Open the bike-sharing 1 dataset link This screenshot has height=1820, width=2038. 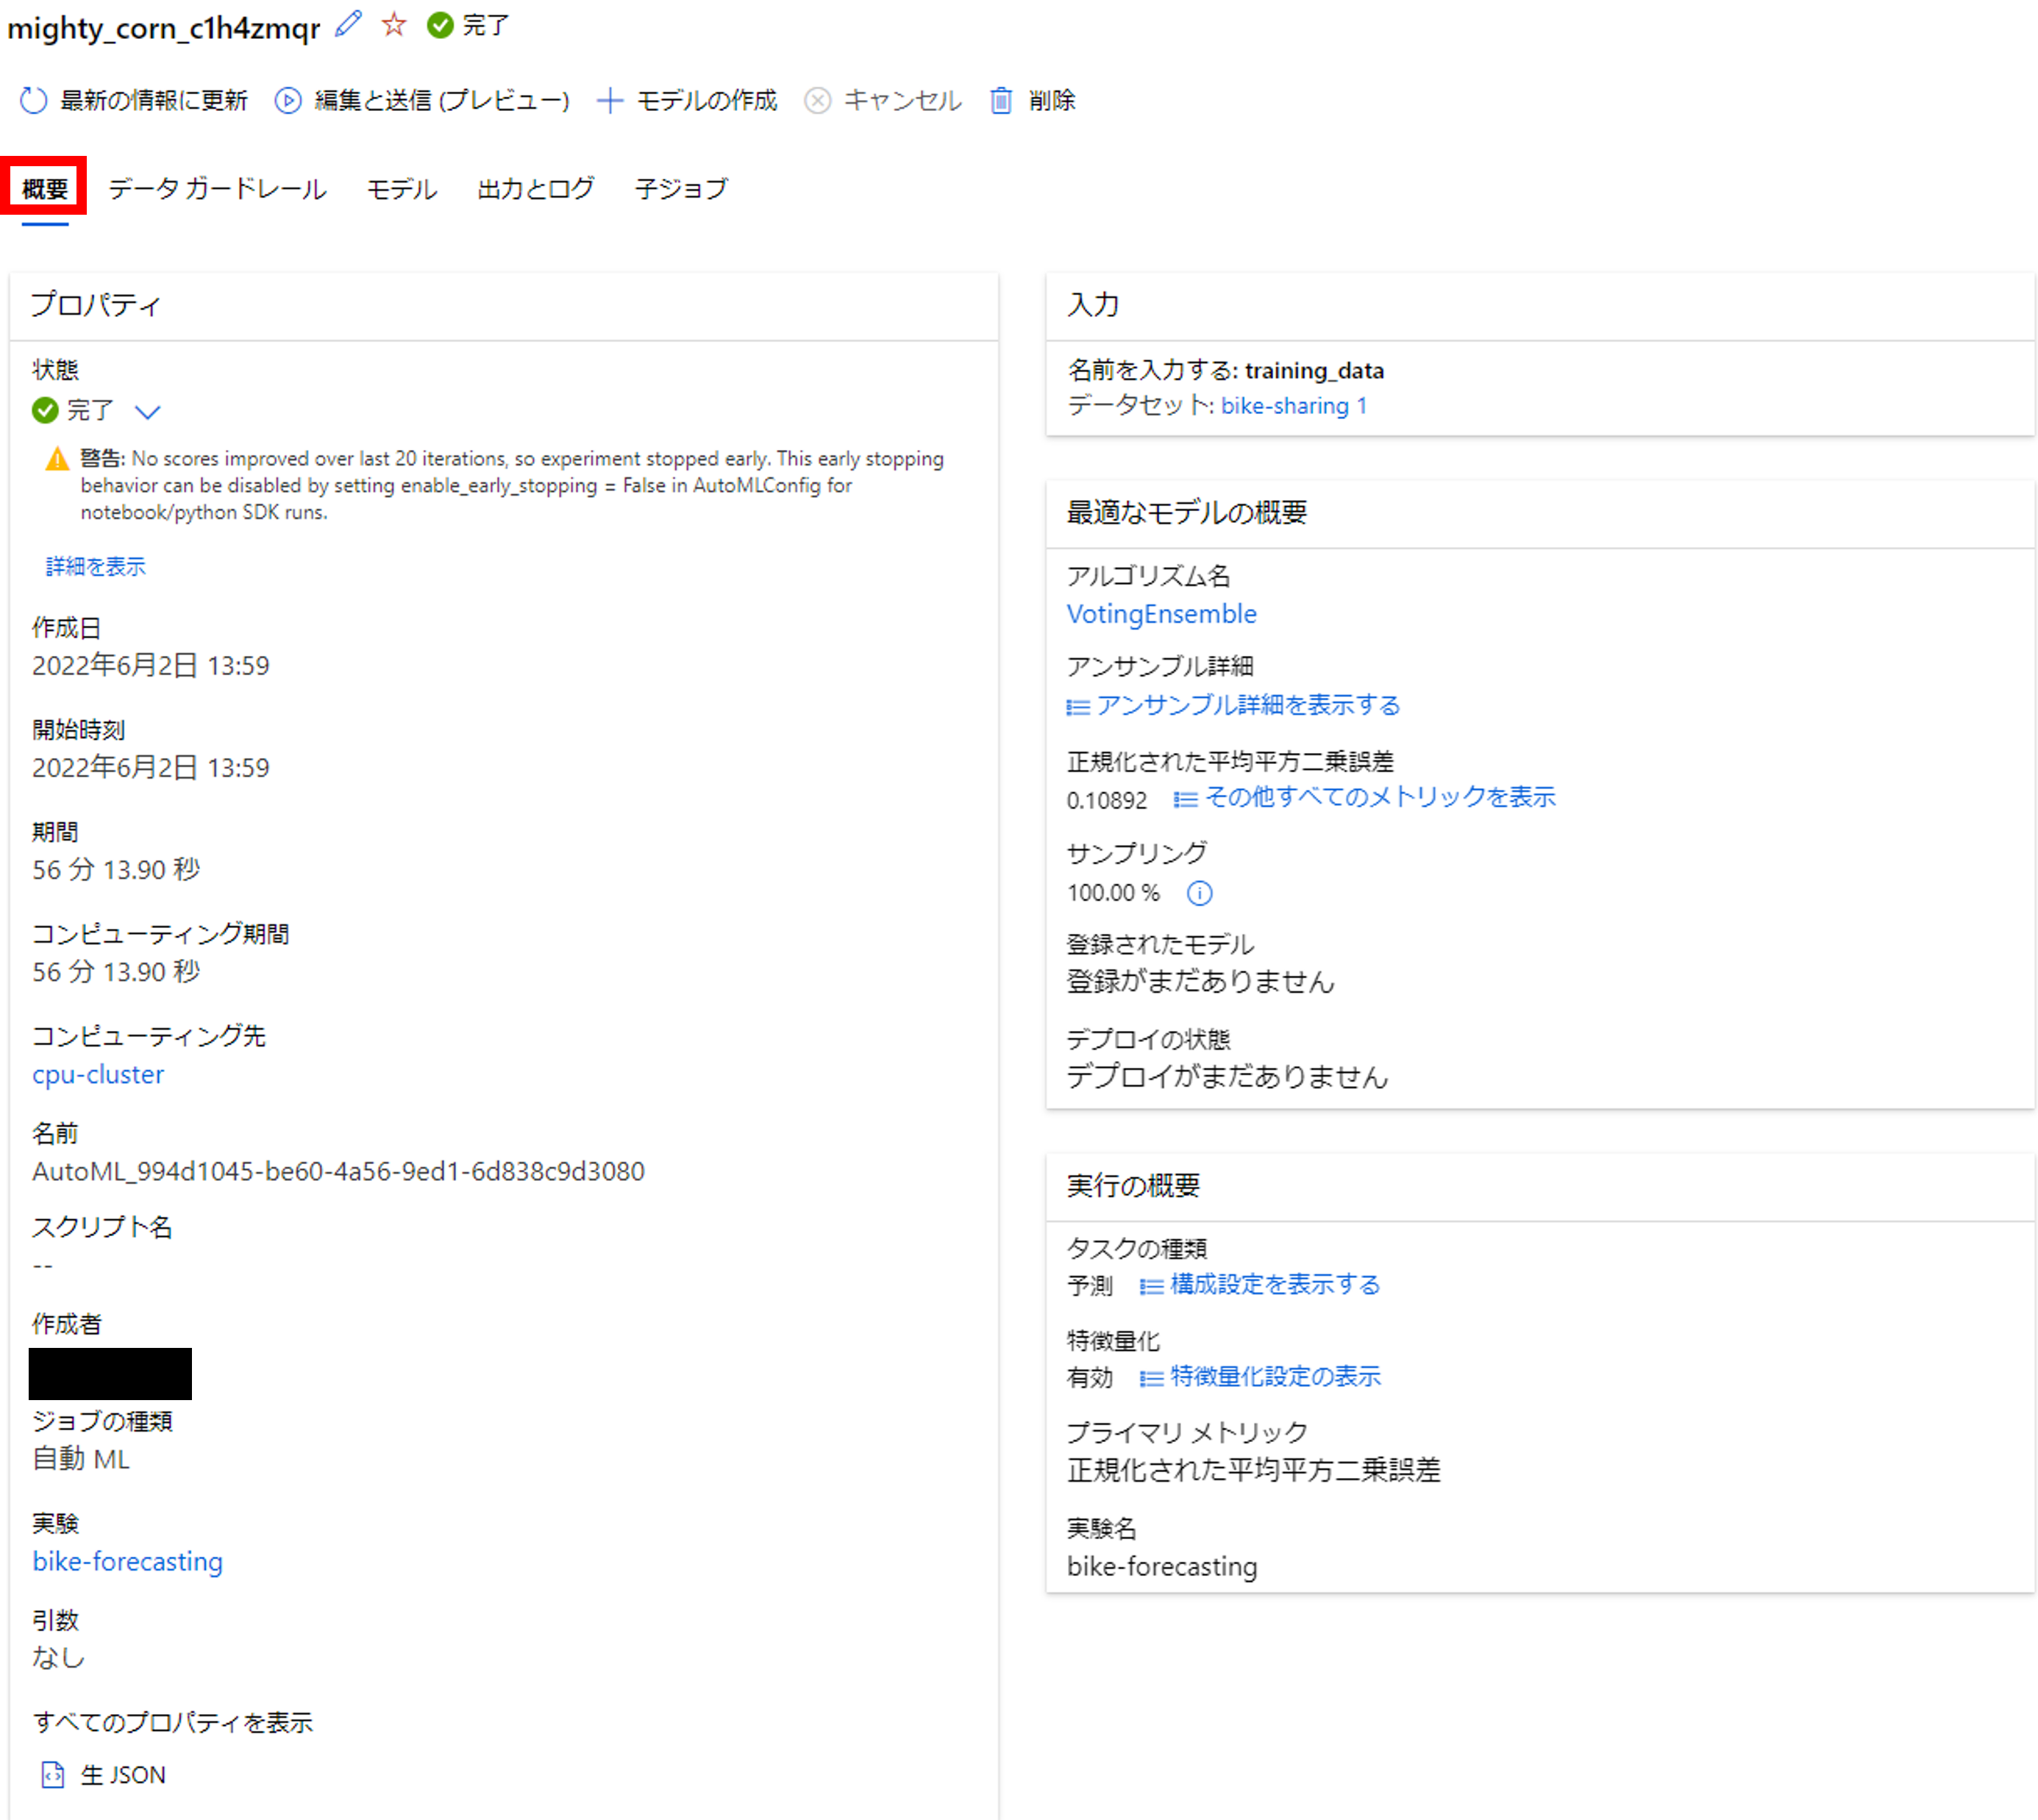point(1294,406)
